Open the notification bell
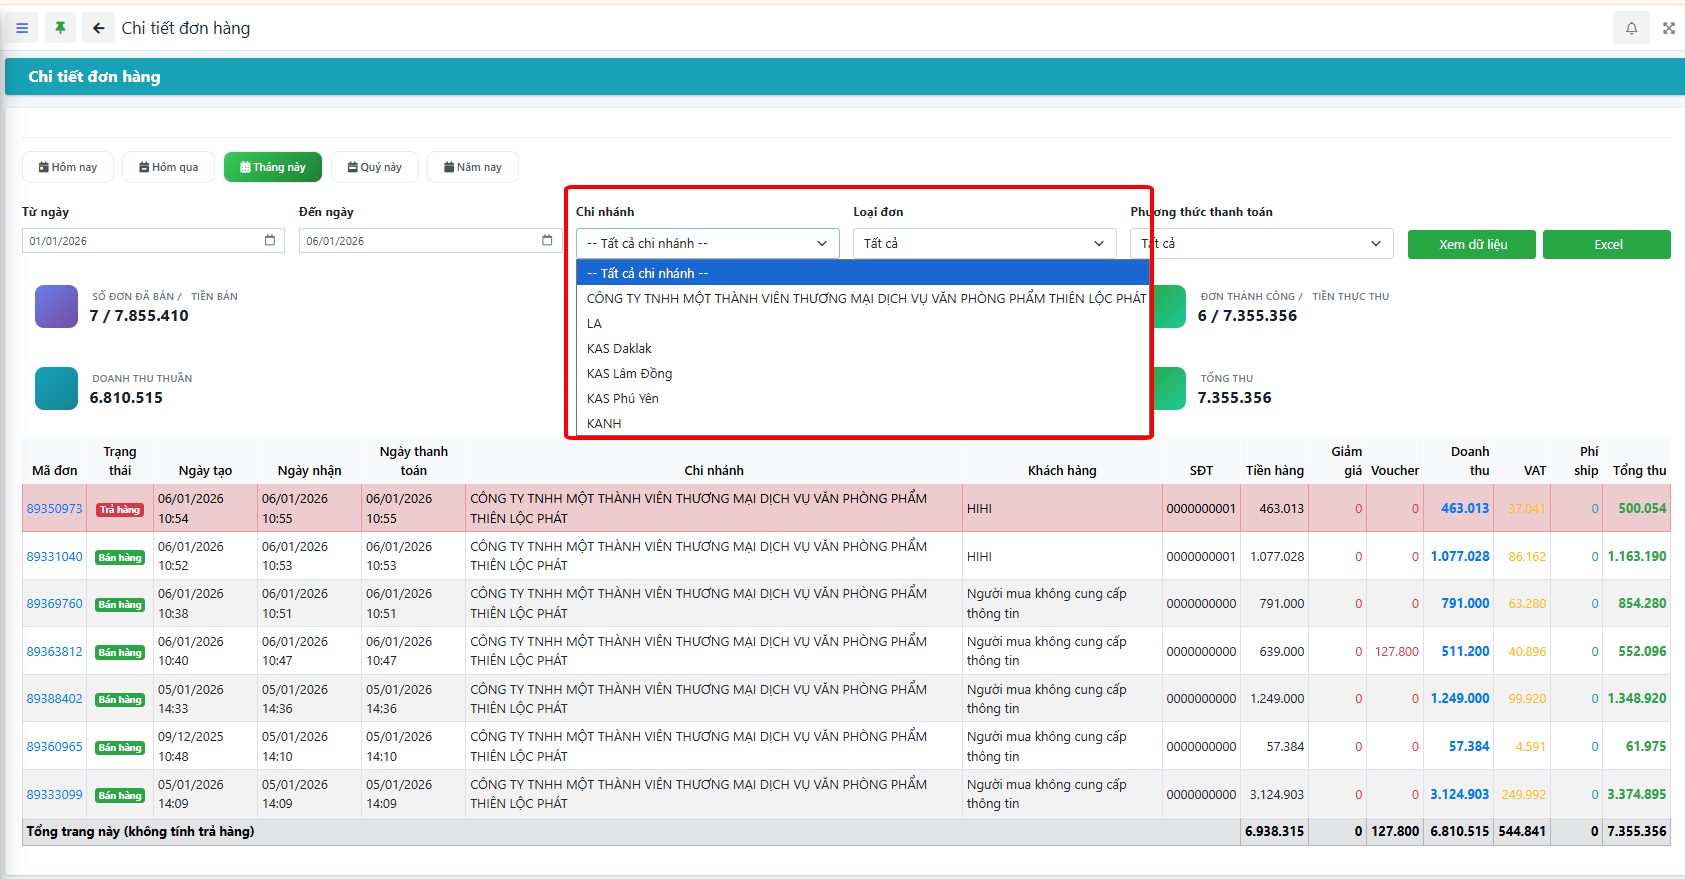This screenshot has width=1685, height=879. coord(1631,28)
